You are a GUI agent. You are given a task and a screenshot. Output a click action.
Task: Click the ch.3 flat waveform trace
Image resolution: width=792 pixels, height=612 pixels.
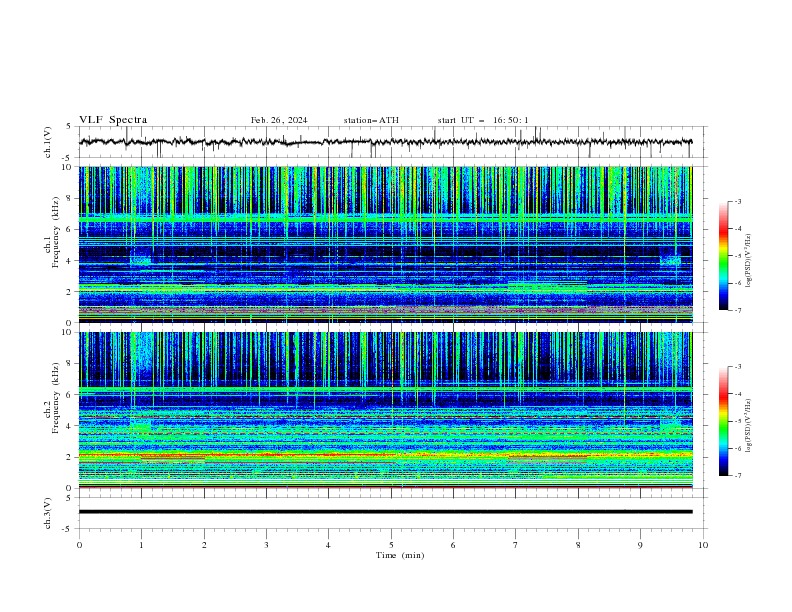pos(385,512)
